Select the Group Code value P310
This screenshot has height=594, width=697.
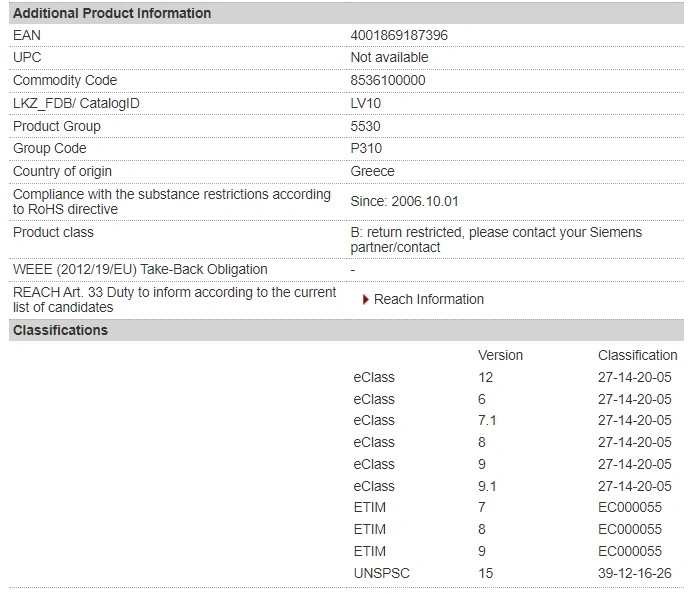pos(366,149)
